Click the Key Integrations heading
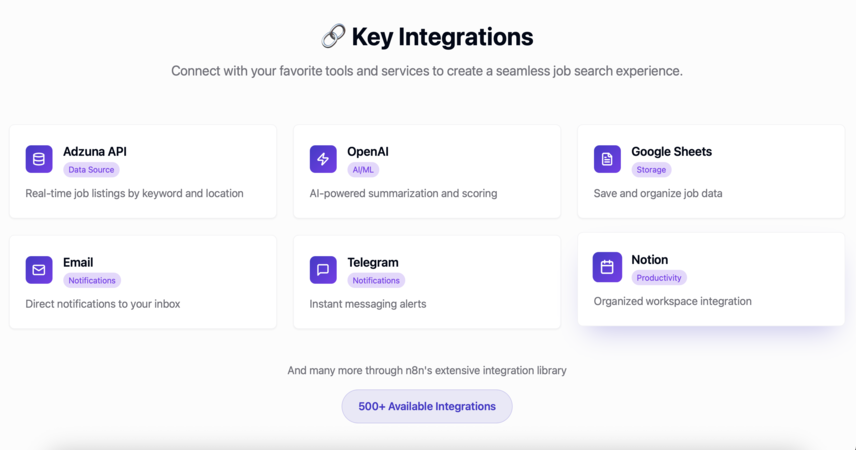Image resolution: width=856 pixels, height=450 pixels. (442, 37)
